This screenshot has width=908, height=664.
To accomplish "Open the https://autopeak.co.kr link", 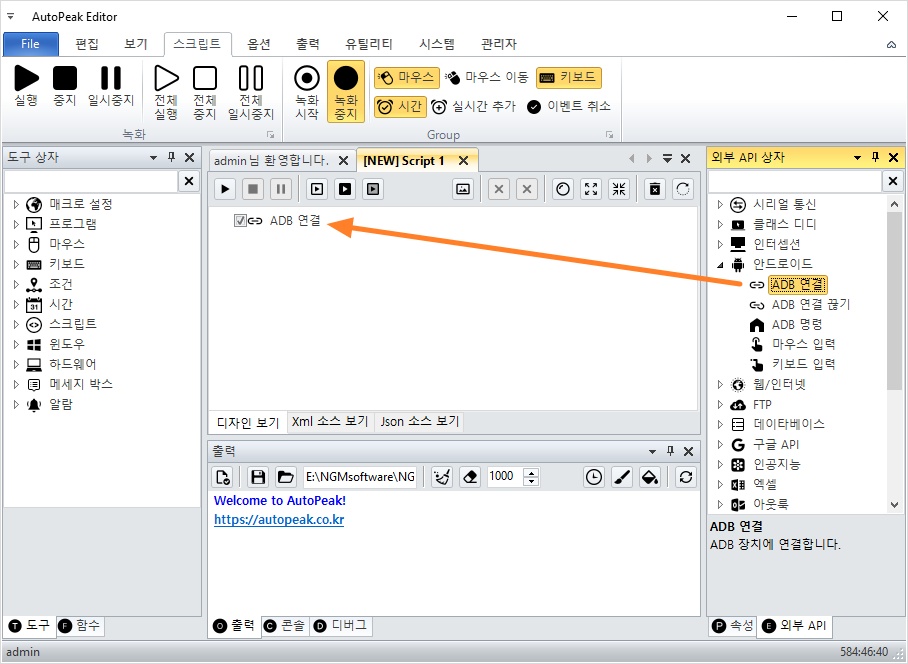I will pos(279,520).
